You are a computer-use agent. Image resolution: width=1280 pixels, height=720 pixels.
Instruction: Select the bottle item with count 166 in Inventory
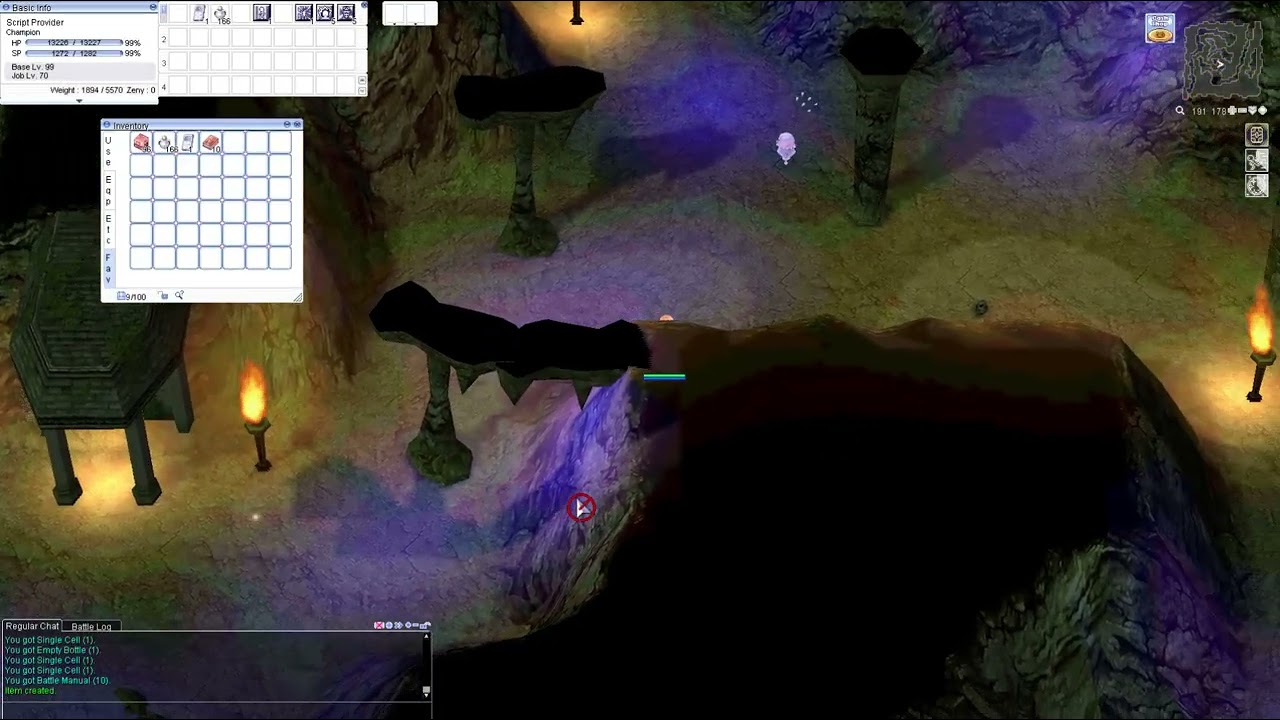pyautogui.click(x=165, y=144)
